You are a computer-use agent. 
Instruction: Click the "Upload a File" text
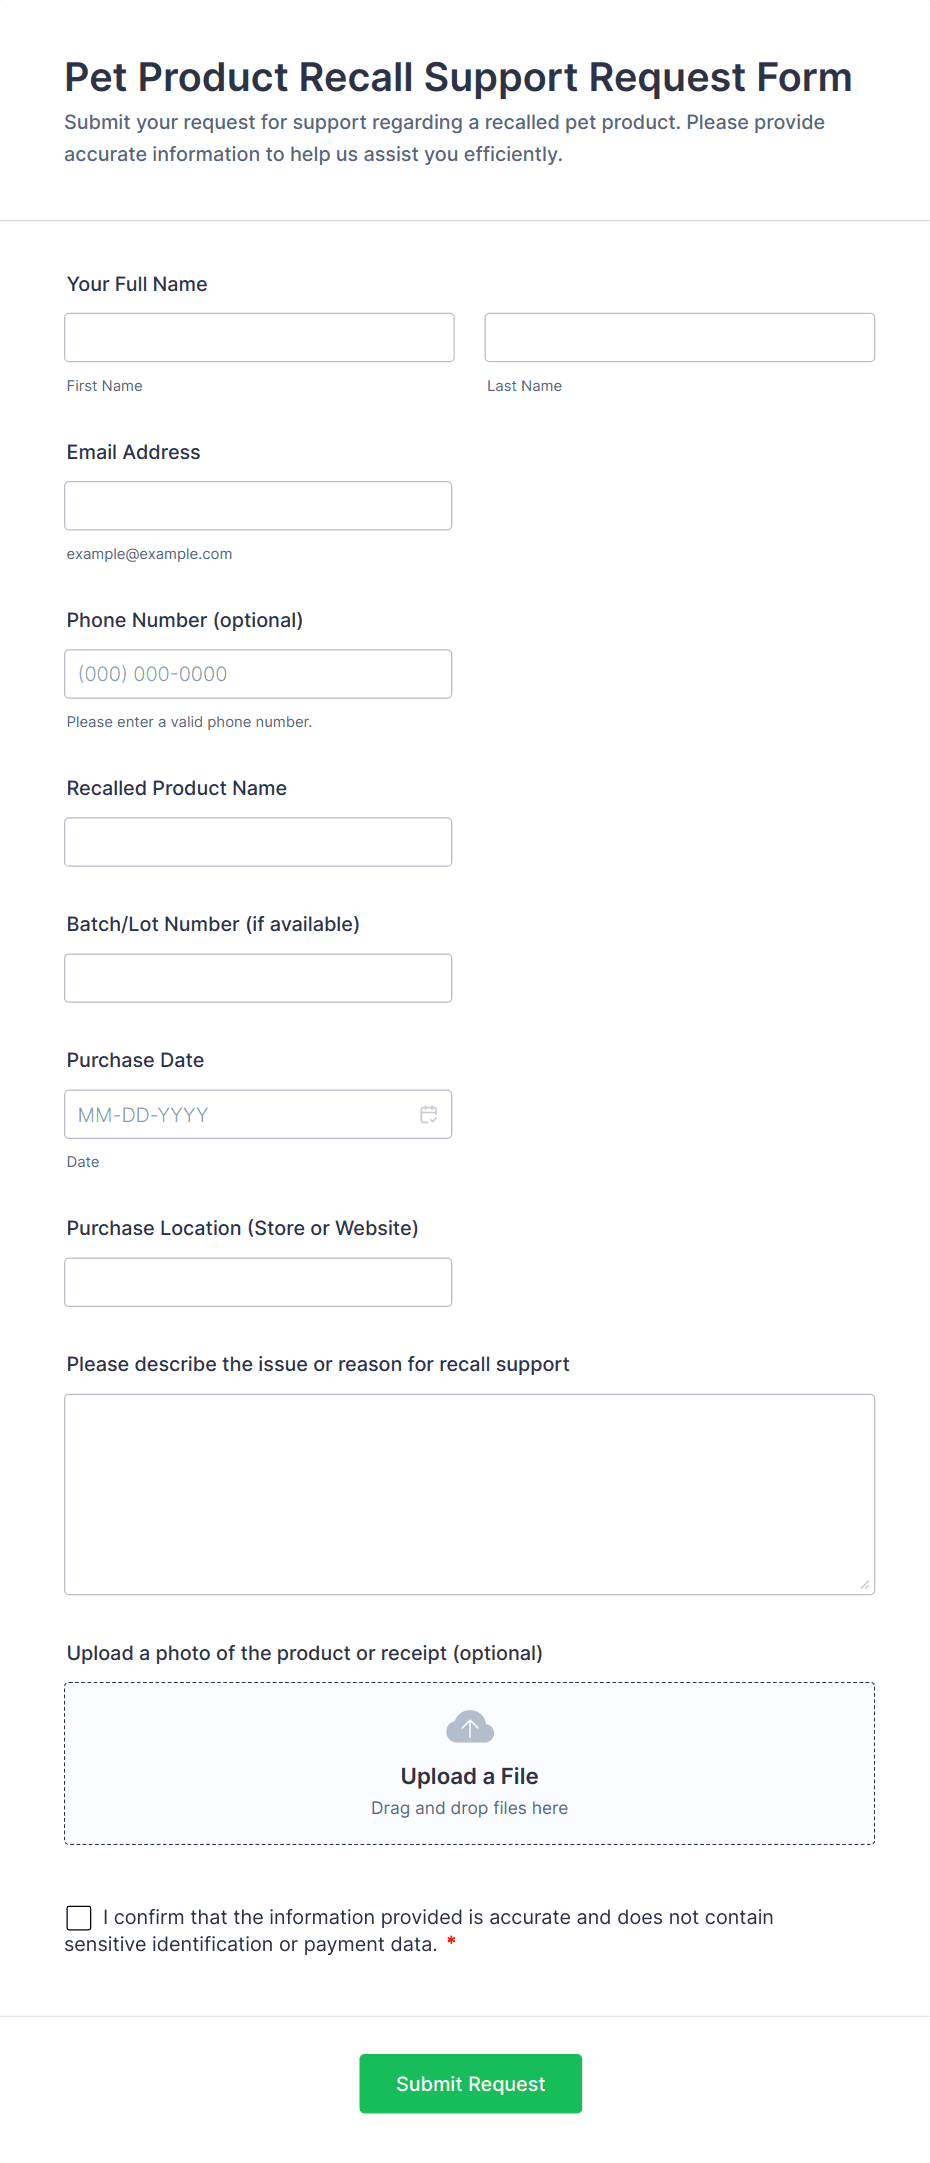[x=469, y=1776]
